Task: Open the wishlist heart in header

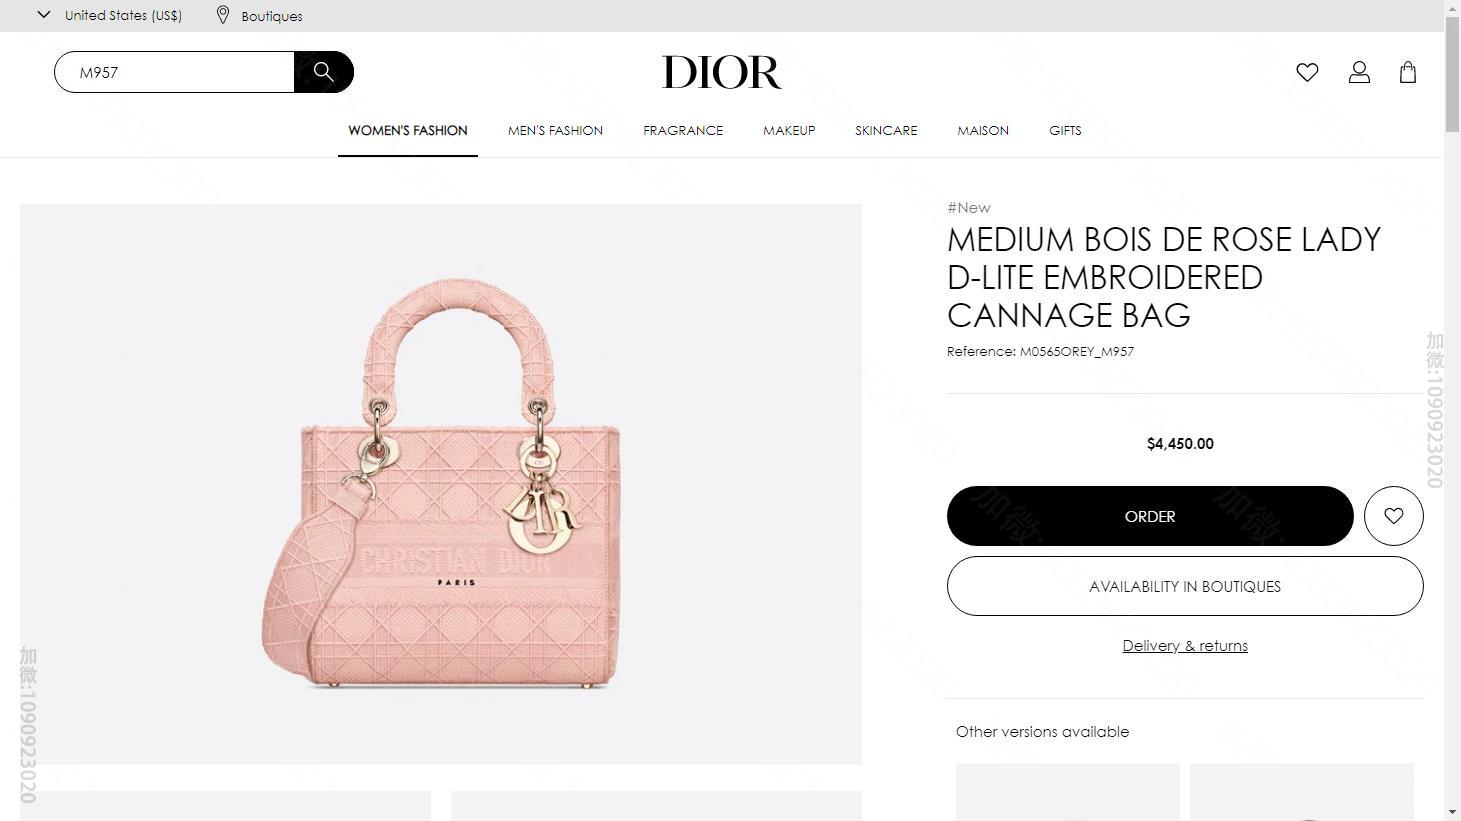Action: point(1307,72)
